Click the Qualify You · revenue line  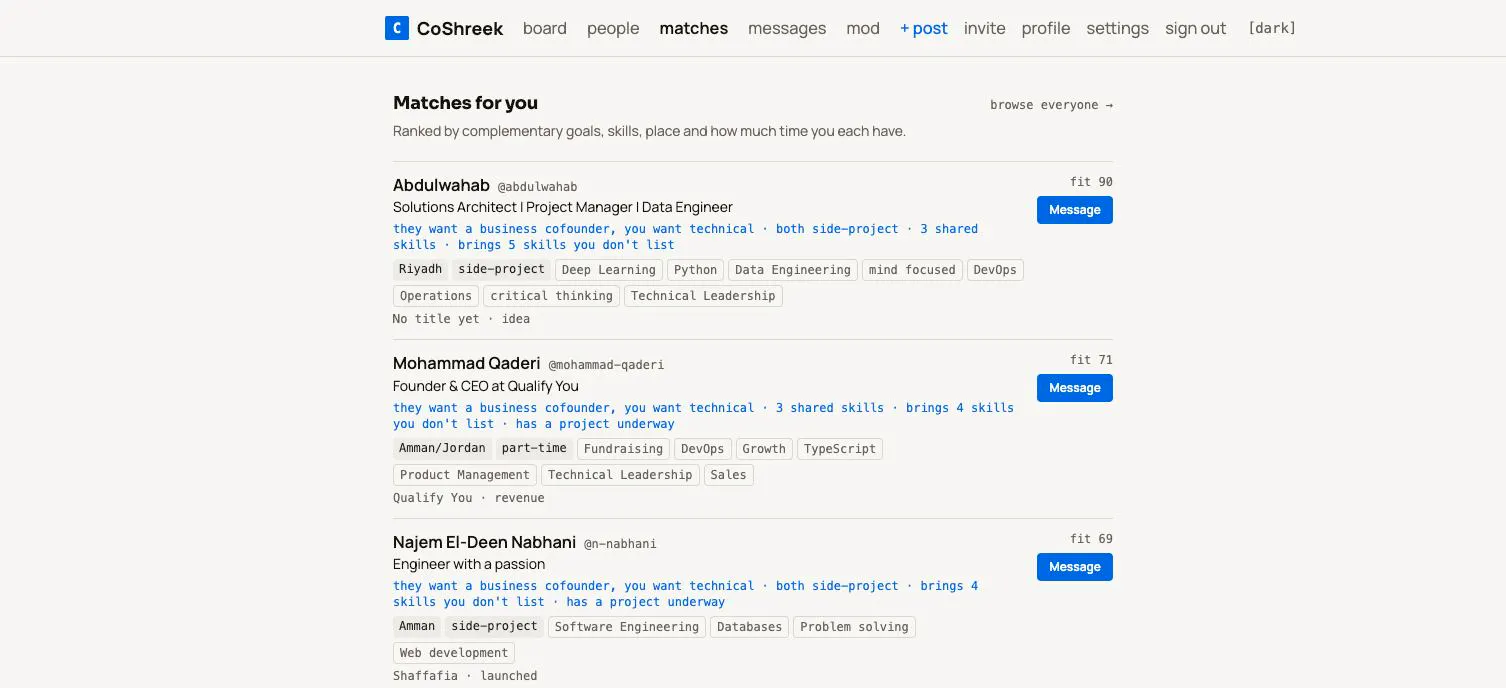(x=469, y=498)
